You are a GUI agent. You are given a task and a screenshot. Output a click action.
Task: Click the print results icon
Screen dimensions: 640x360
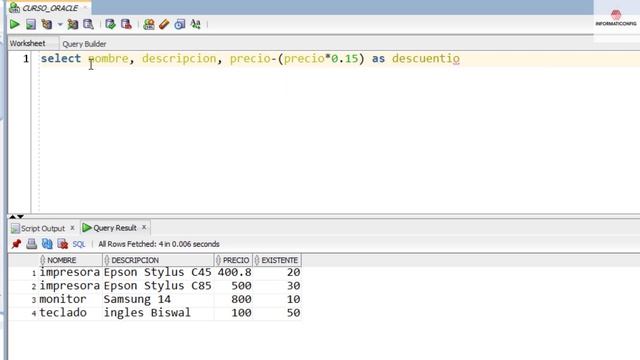coord(31,244)
